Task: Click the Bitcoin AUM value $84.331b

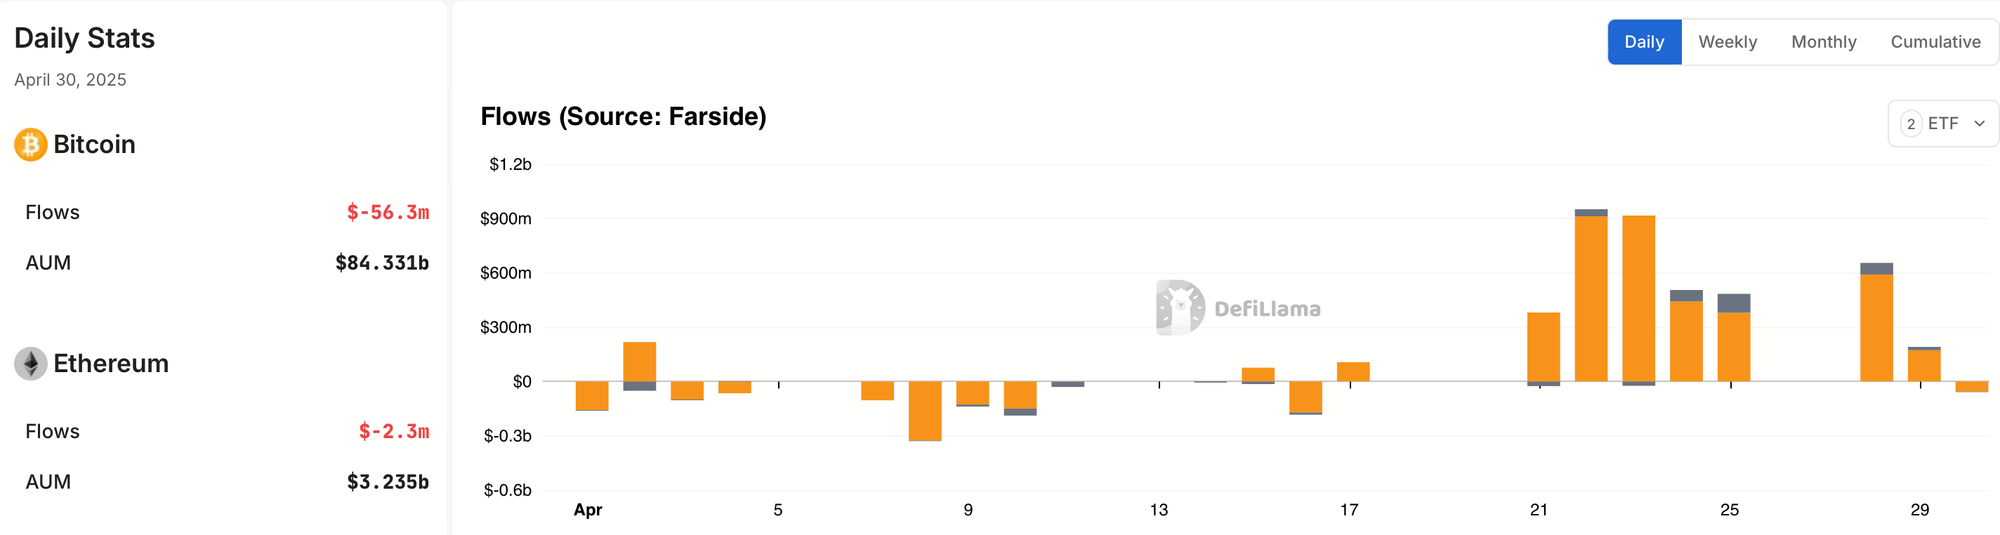Action: tap(382, 263)
